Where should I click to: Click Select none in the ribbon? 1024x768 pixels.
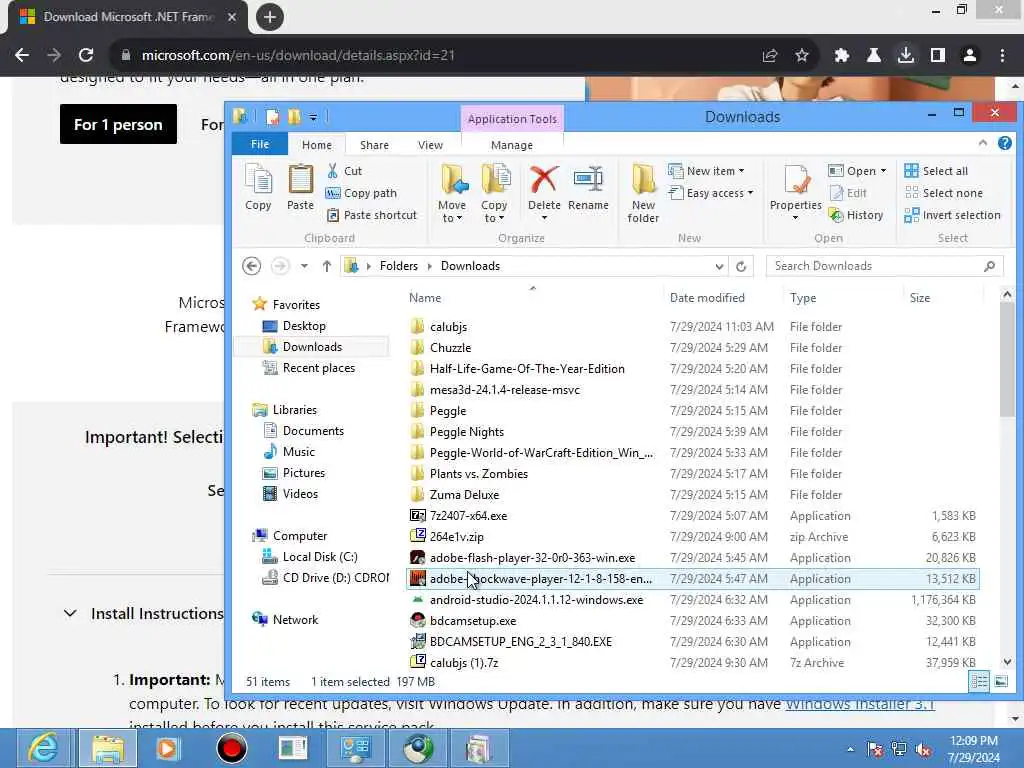coord(943,193)
